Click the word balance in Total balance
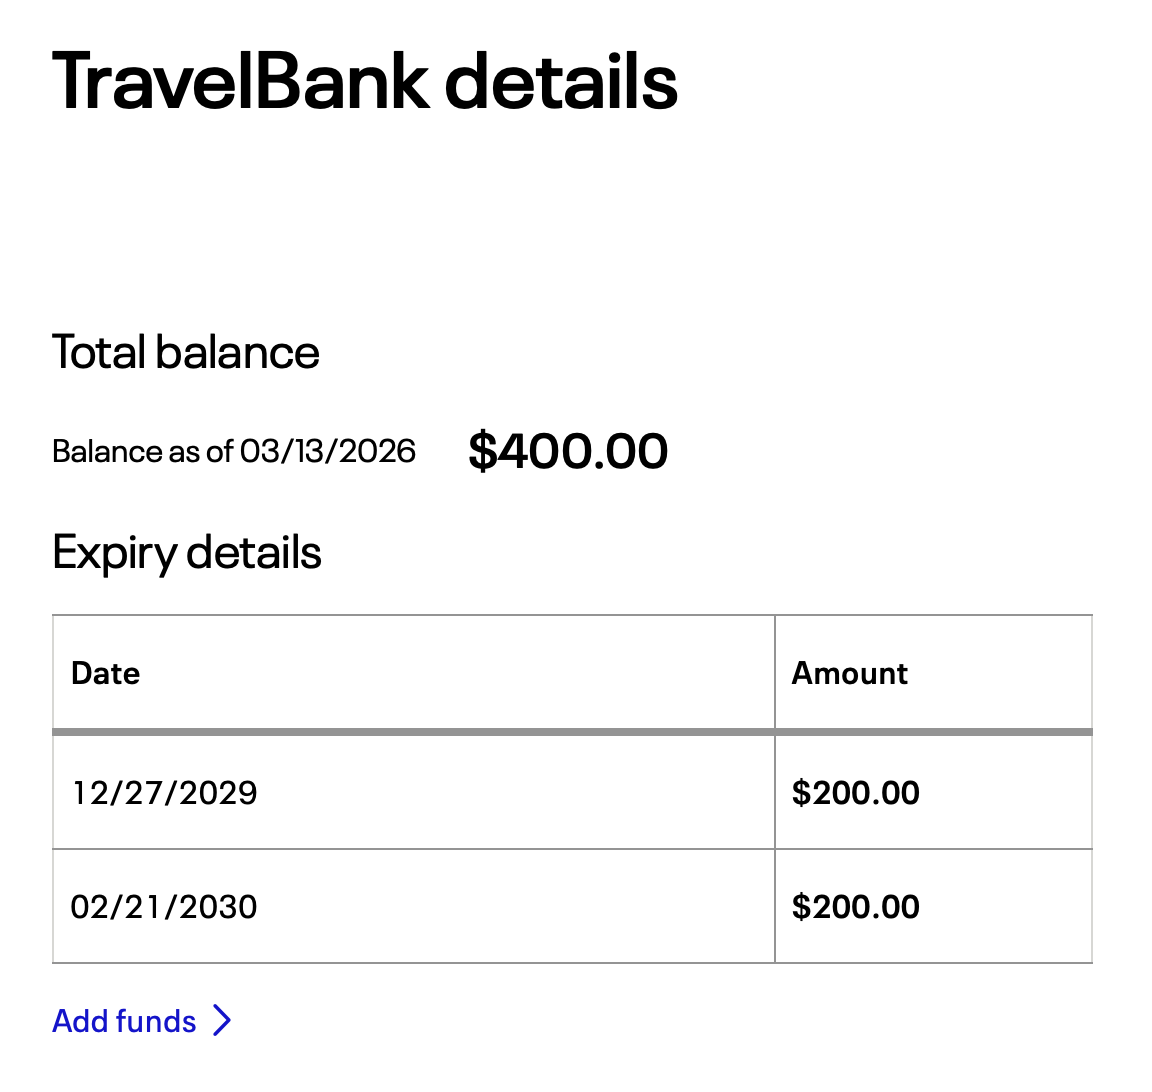Image resolution: width=1152 pixels, height=1092 pixels. 237,351
